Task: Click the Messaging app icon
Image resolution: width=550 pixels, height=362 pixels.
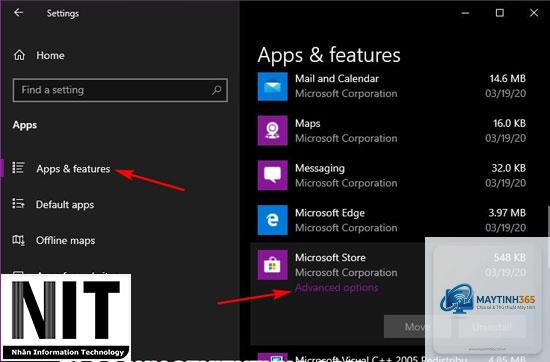Action: pyautogui.click(x=273, y=175)
